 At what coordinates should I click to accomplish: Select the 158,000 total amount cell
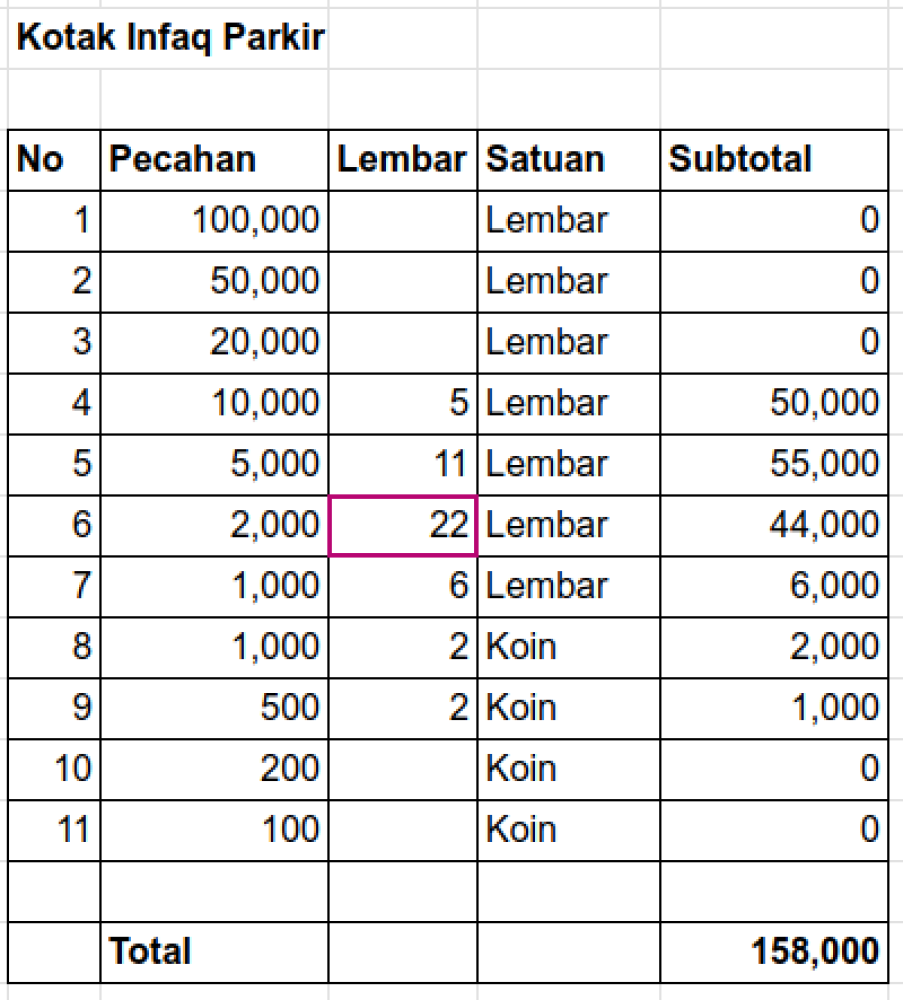pyautogui.click(x=773, y=951)
